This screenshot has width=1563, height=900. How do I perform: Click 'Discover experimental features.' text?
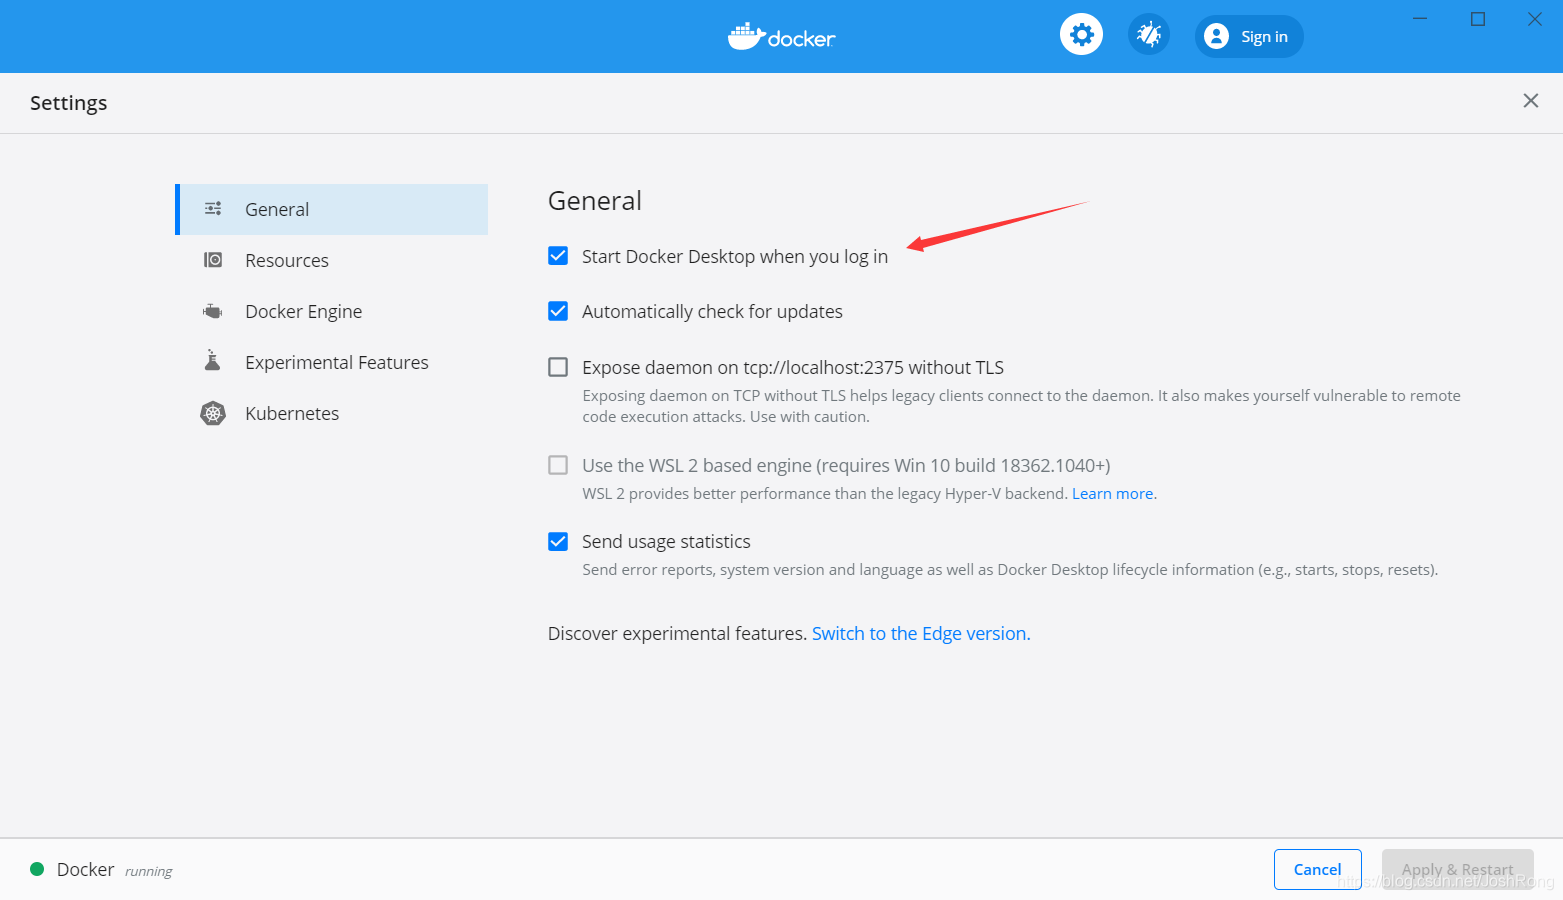pyautogui.click(x=677, y=633)
